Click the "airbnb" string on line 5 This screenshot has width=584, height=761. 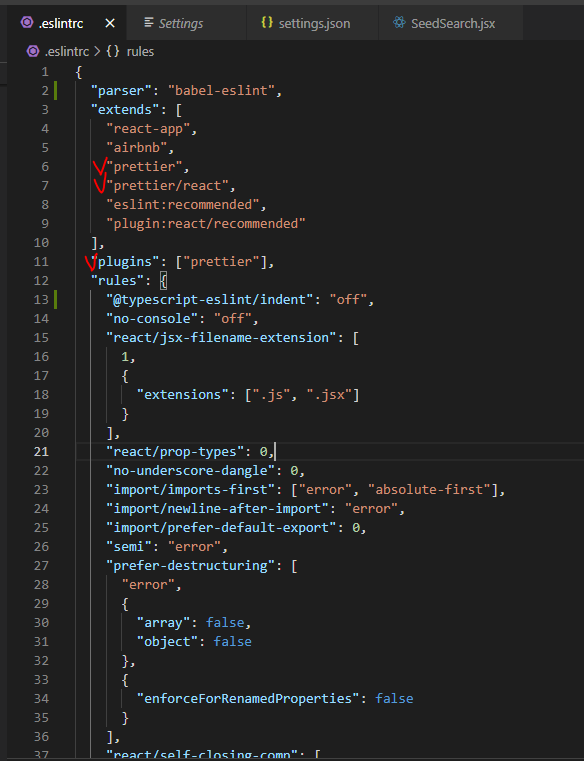tap(136, 148)
